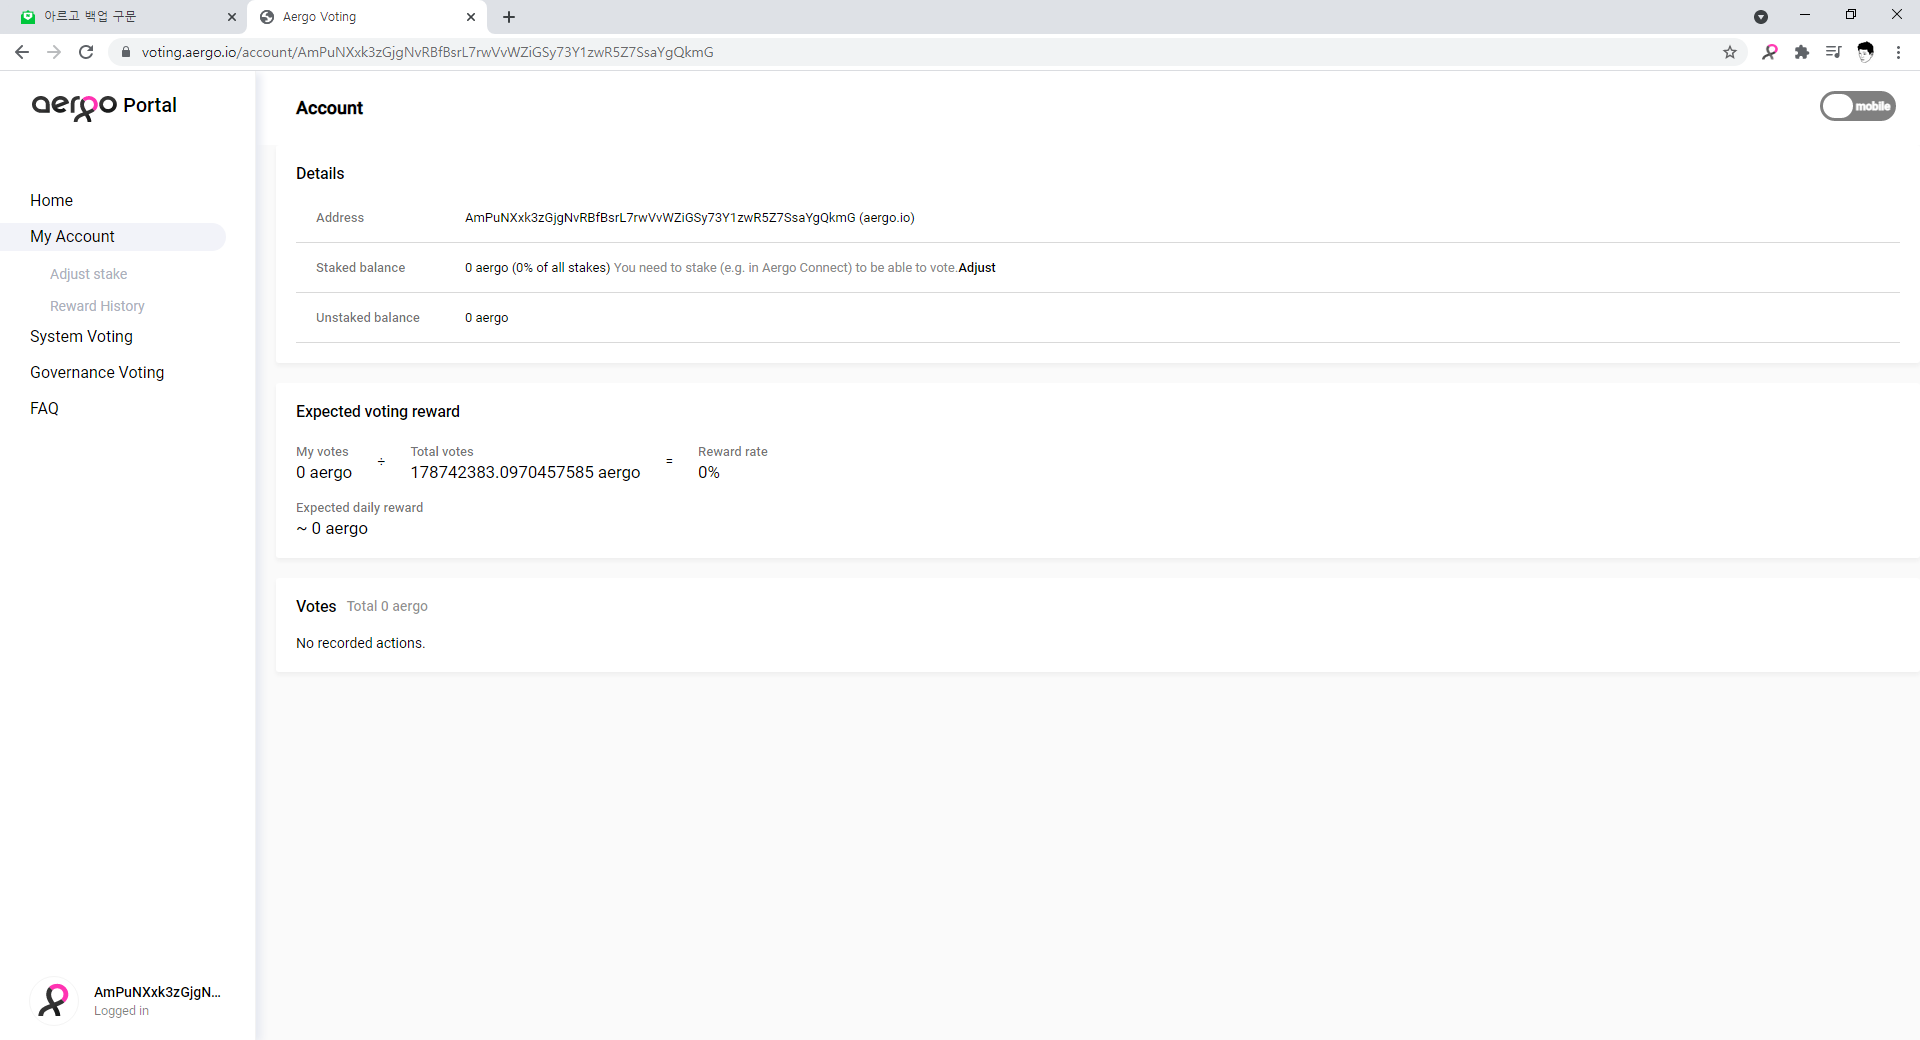Viewport: 1920px width, 1040px height.
Task: Click the Unstaked balance 0 aergo value
Action: [487, 318]
